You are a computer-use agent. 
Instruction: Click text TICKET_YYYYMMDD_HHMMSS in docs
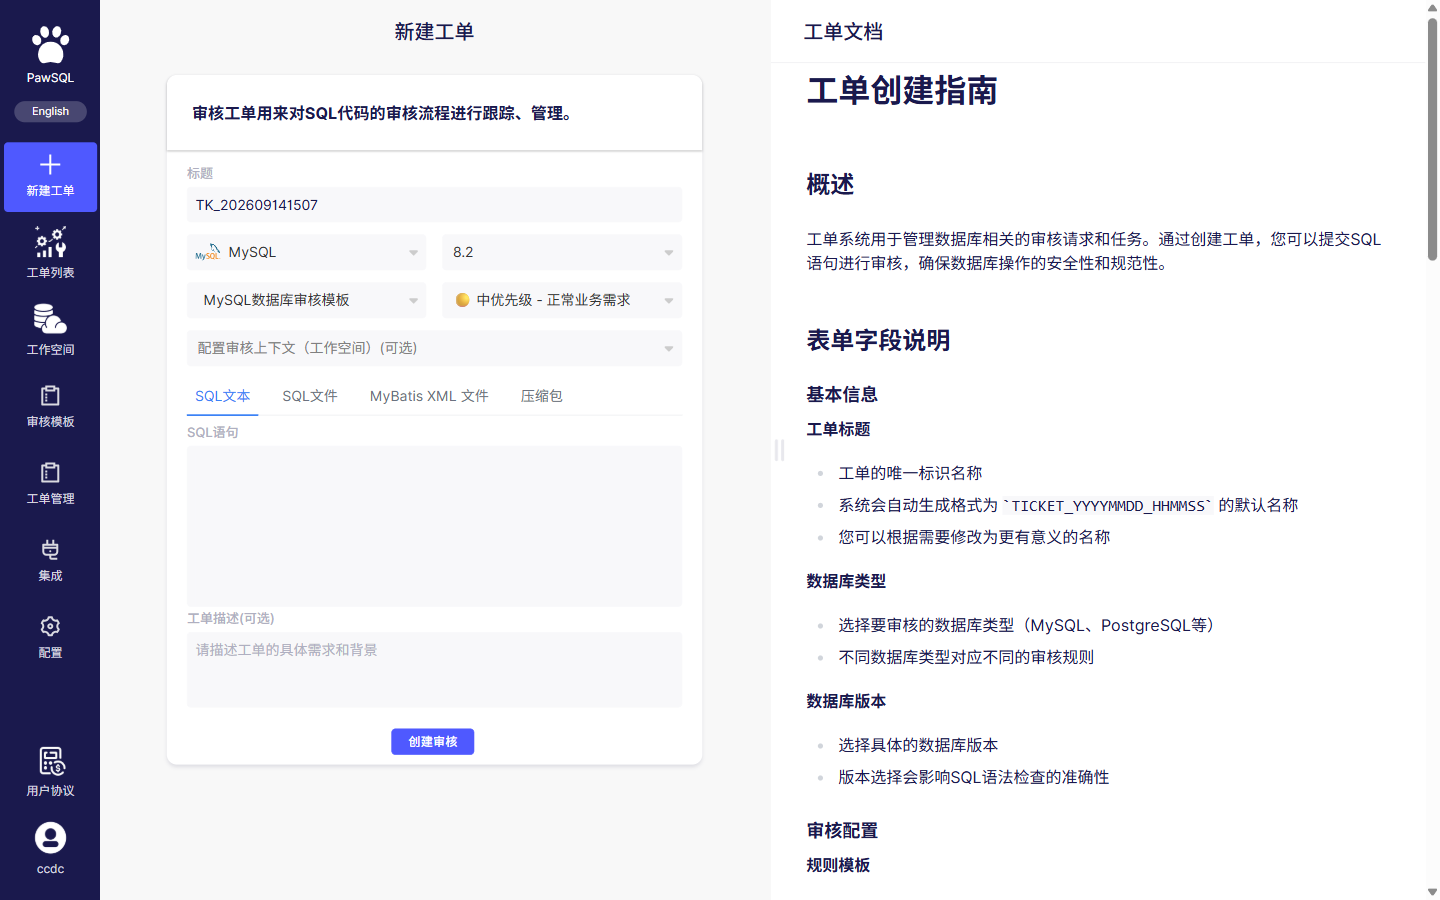1108,506
